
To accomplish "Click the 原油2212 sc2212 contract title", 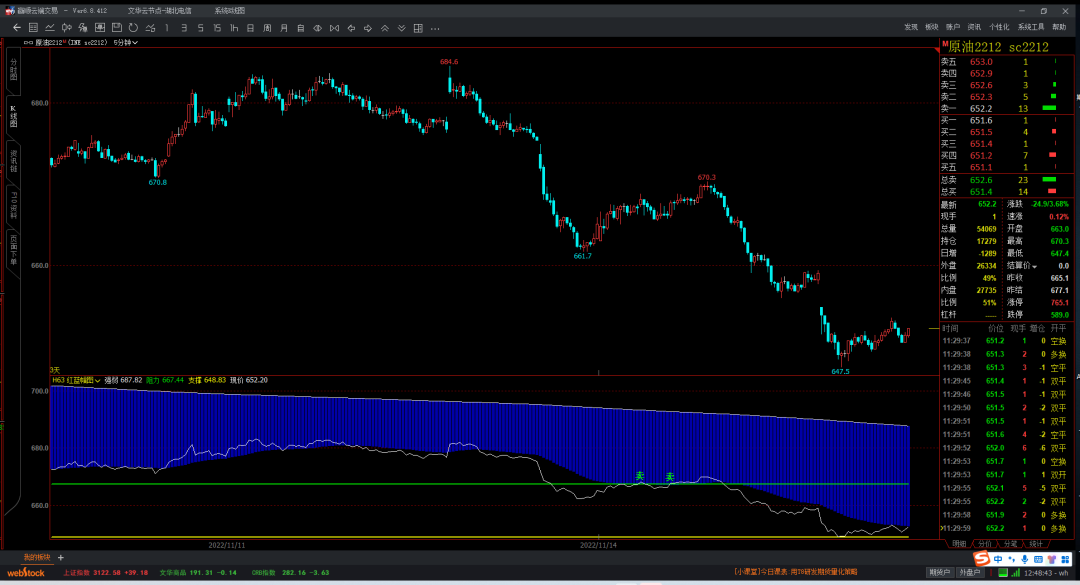I will (x=998, y=47).
